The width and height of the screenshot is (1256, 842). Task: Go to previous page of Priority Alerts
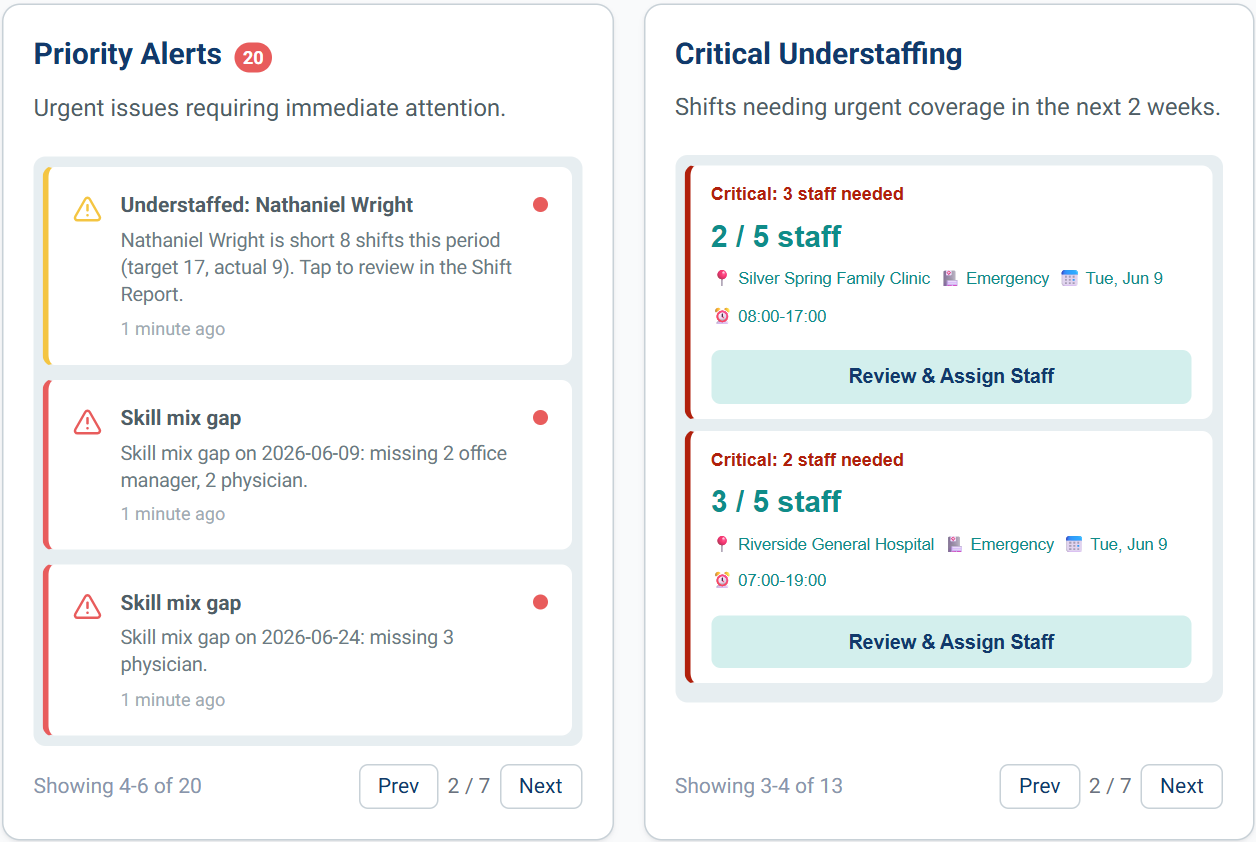(x=398, y=786)
